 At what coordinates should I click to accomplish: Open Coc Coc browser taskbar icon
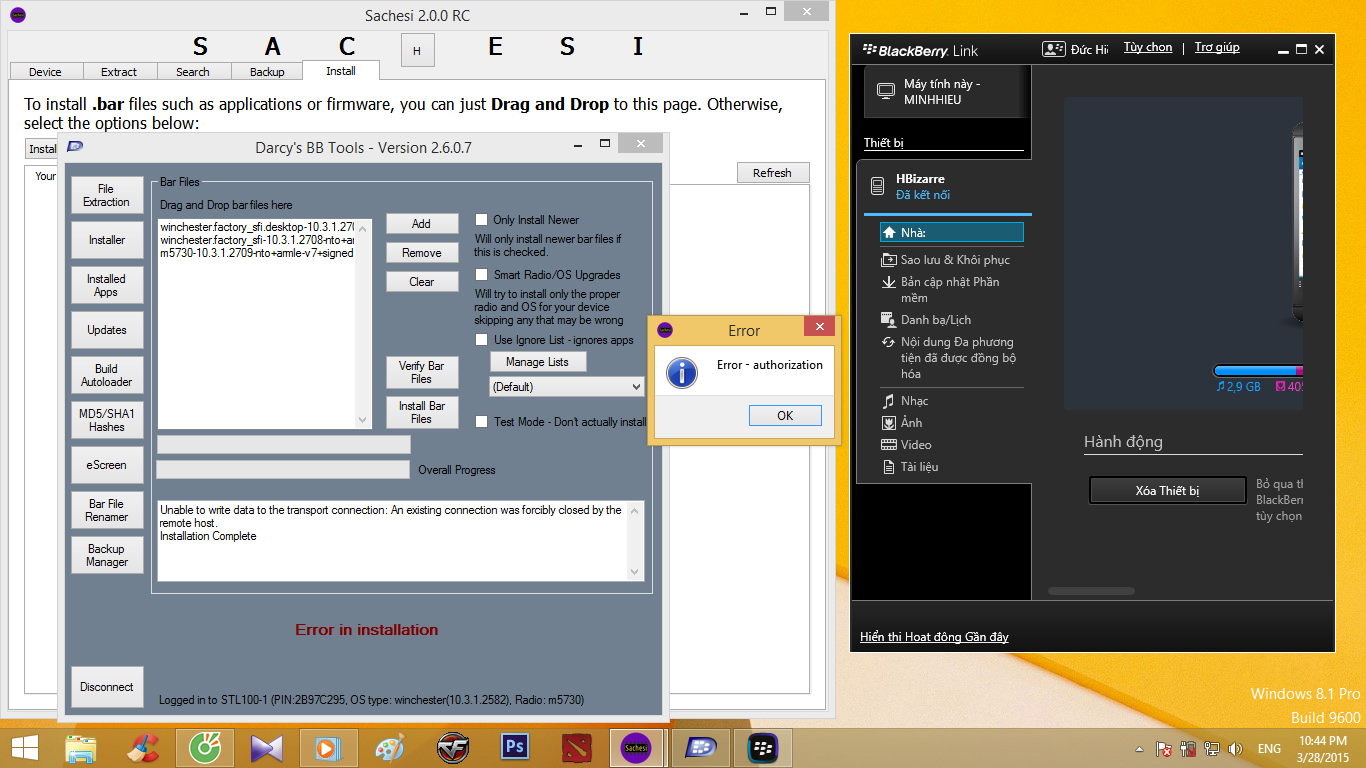(x=205, y=747)
